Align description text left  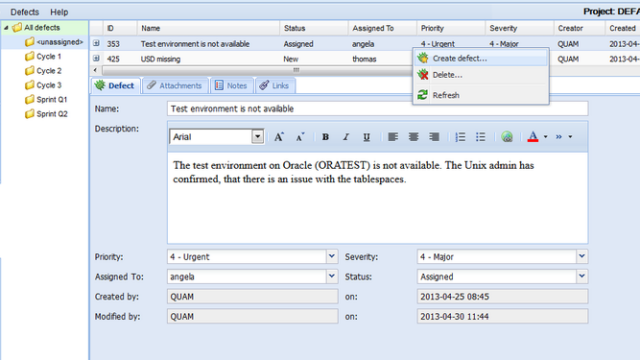pos(393,137)
